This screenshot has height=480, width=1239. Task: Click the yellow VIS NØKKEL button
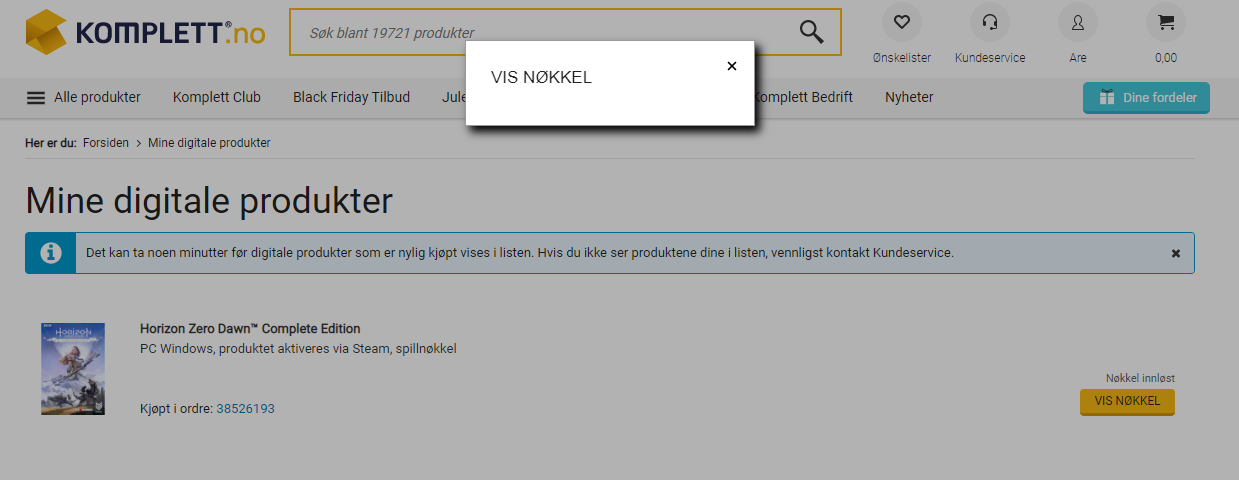point(1127,401)
